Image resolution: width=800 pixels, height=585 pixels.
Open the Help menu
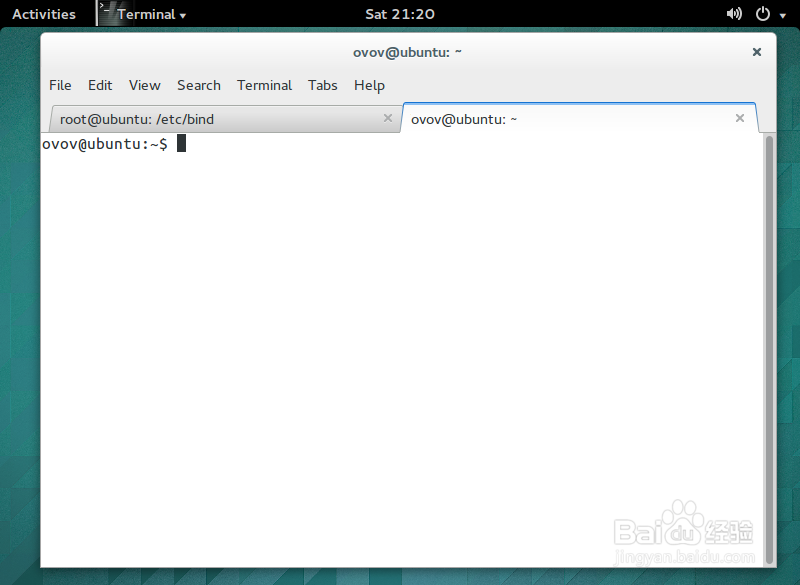click(369, 85)
